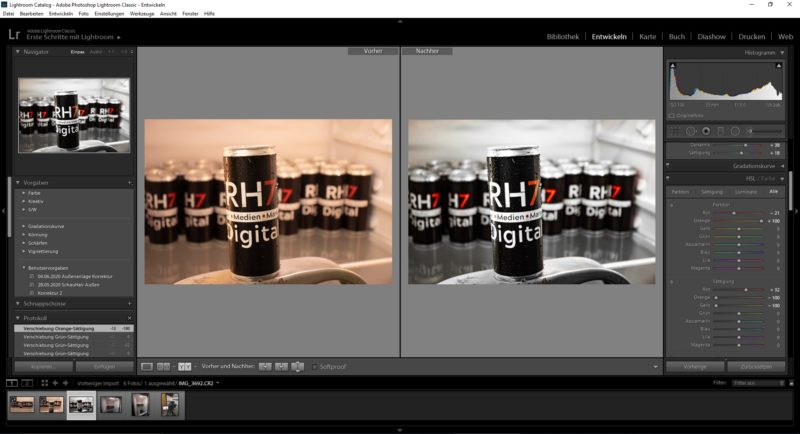
Task: Select the Spot Removal tool icon
Action: [x=691, y=132]
